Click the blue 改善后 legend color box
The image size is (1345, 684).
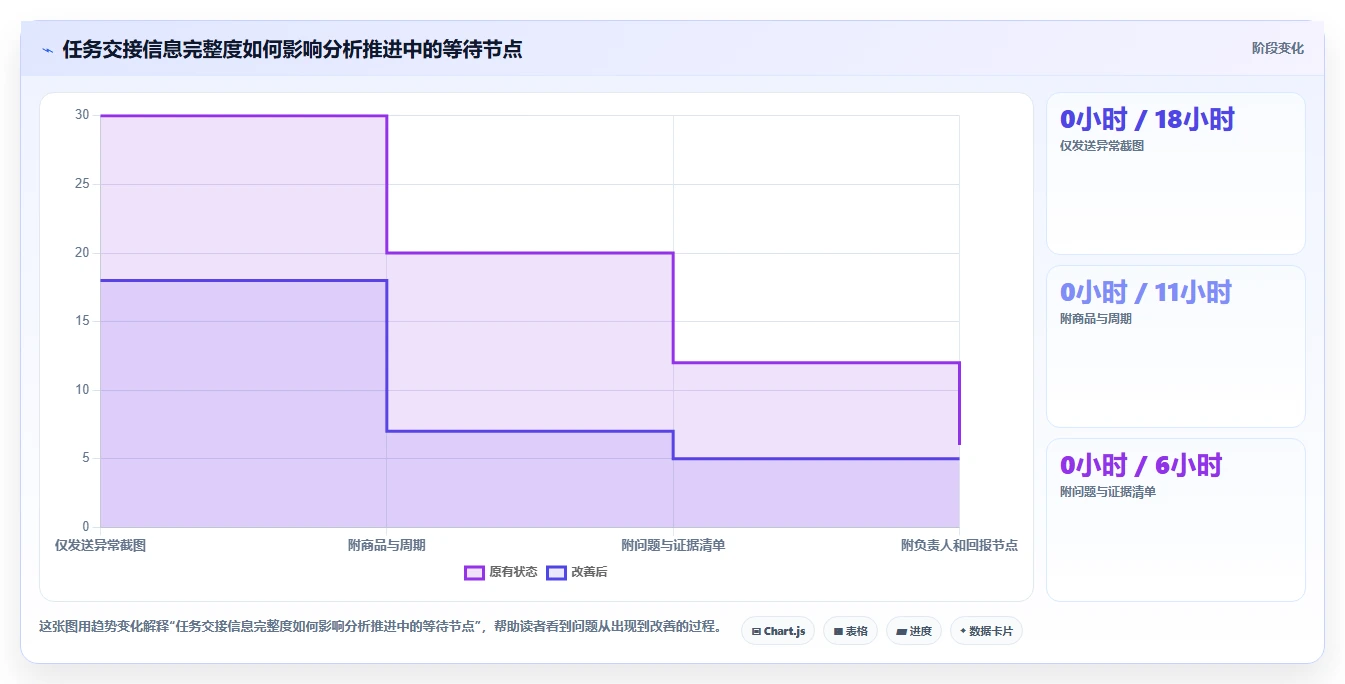(556, 572)
